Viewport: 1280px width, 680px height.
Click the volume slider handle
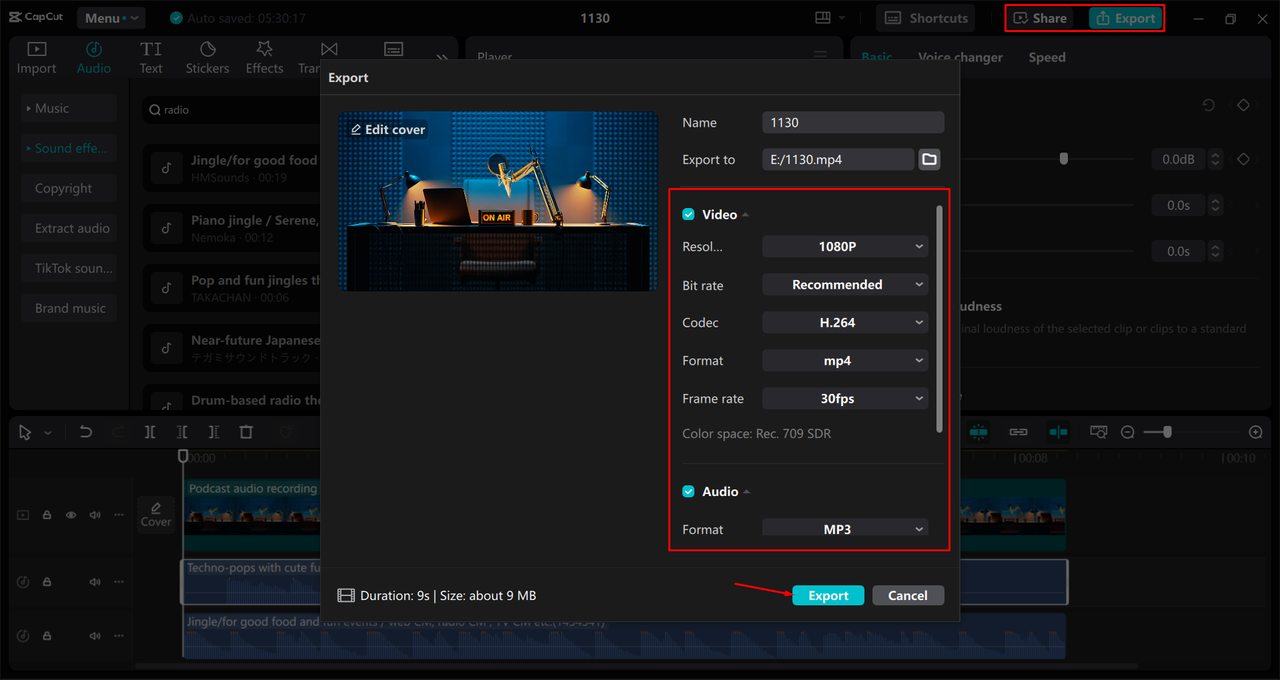point(1064,159)
